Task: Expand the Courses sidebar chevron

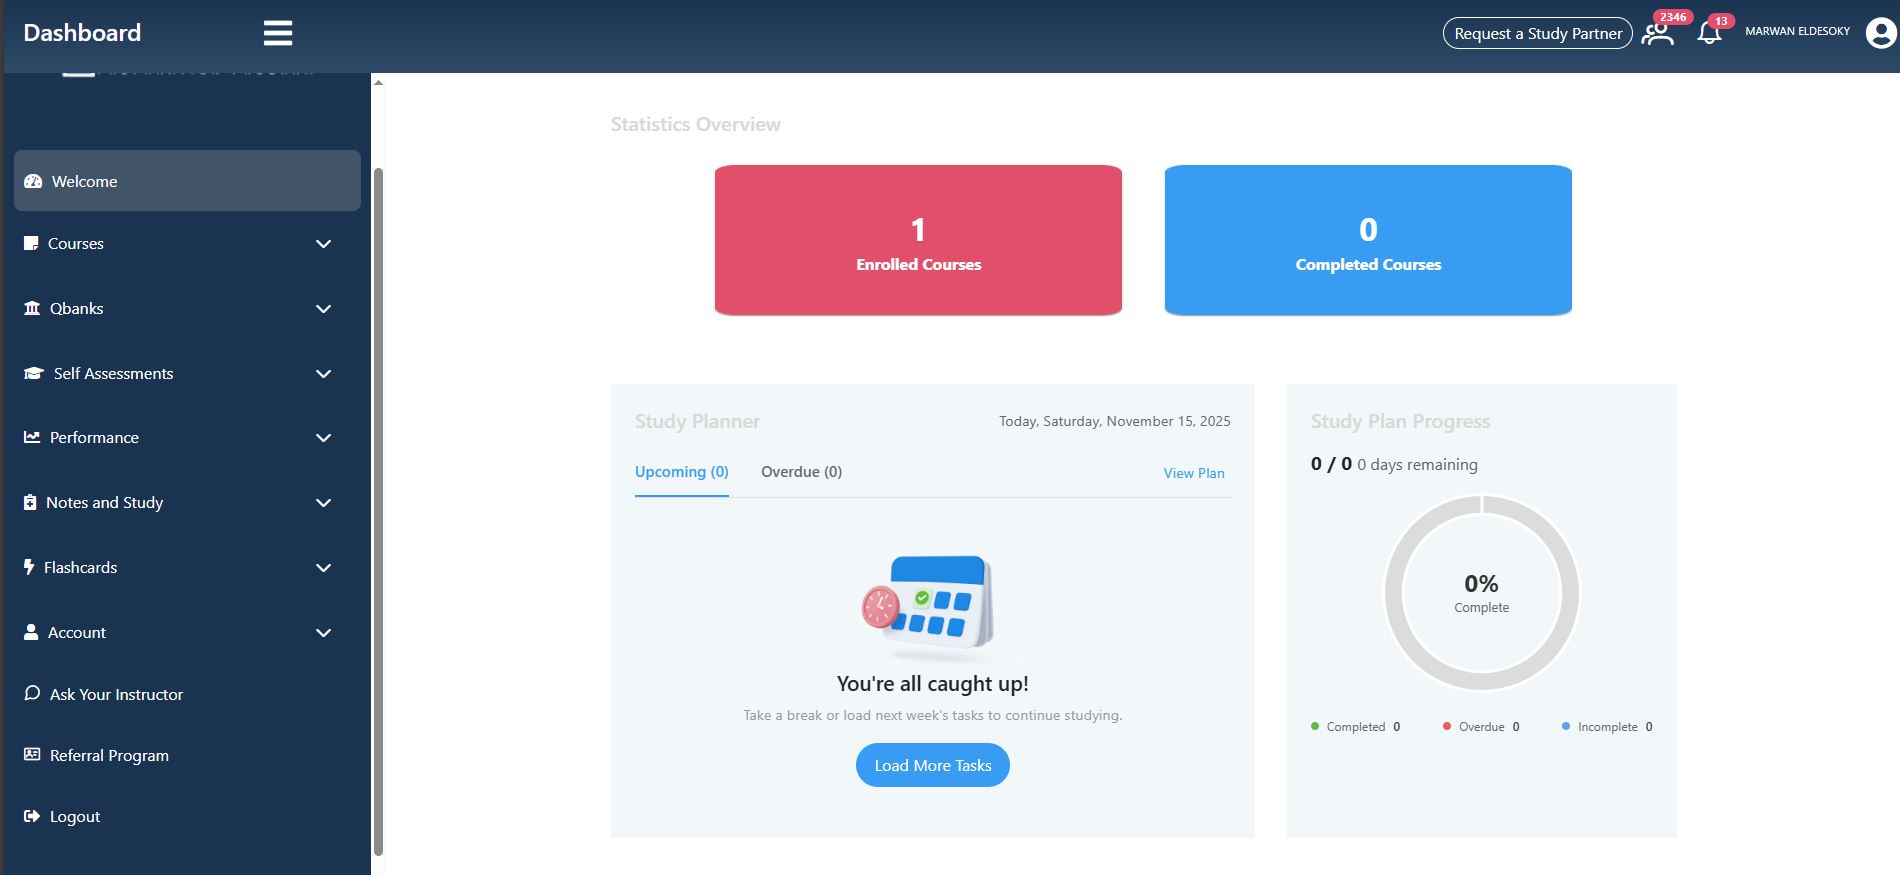Action: coord(323,244)
